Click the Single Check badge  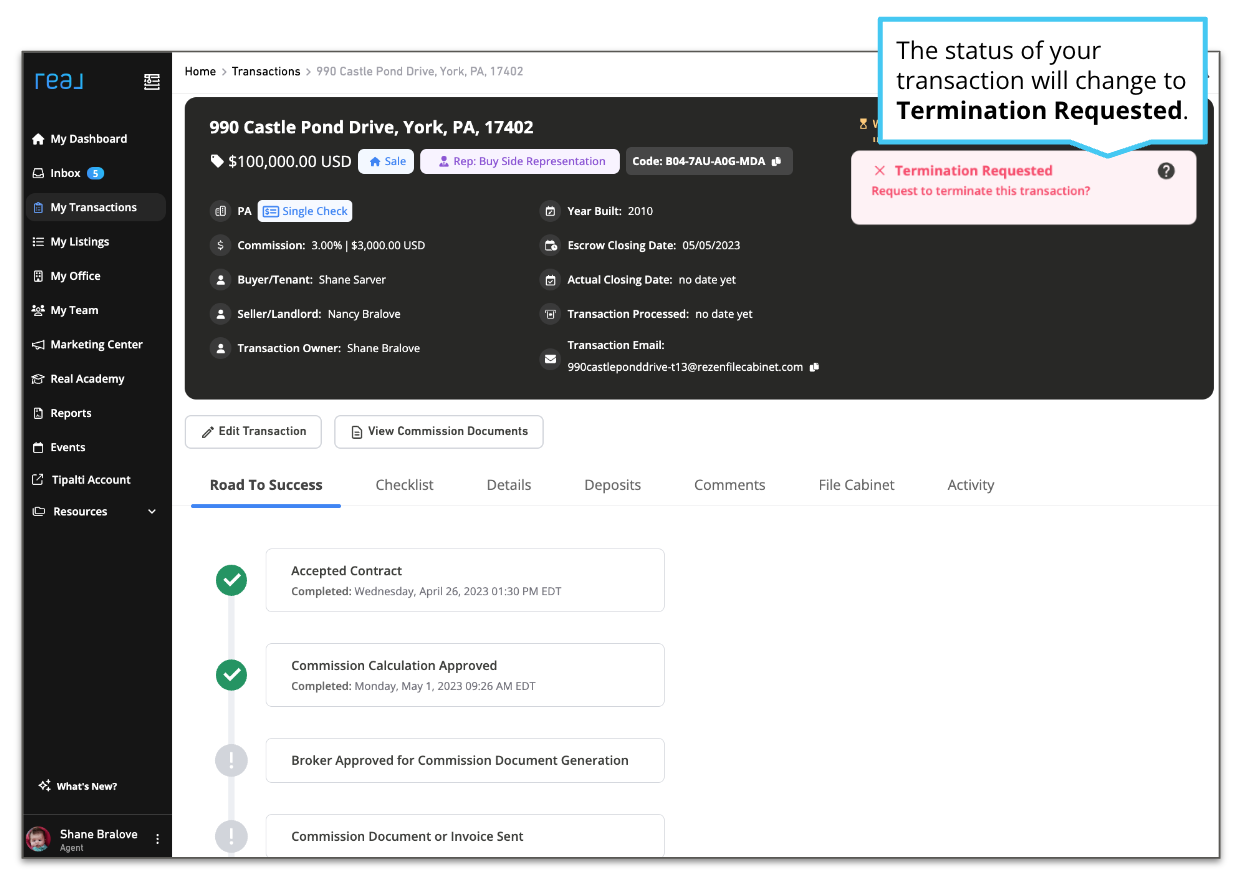click(305, 211)
